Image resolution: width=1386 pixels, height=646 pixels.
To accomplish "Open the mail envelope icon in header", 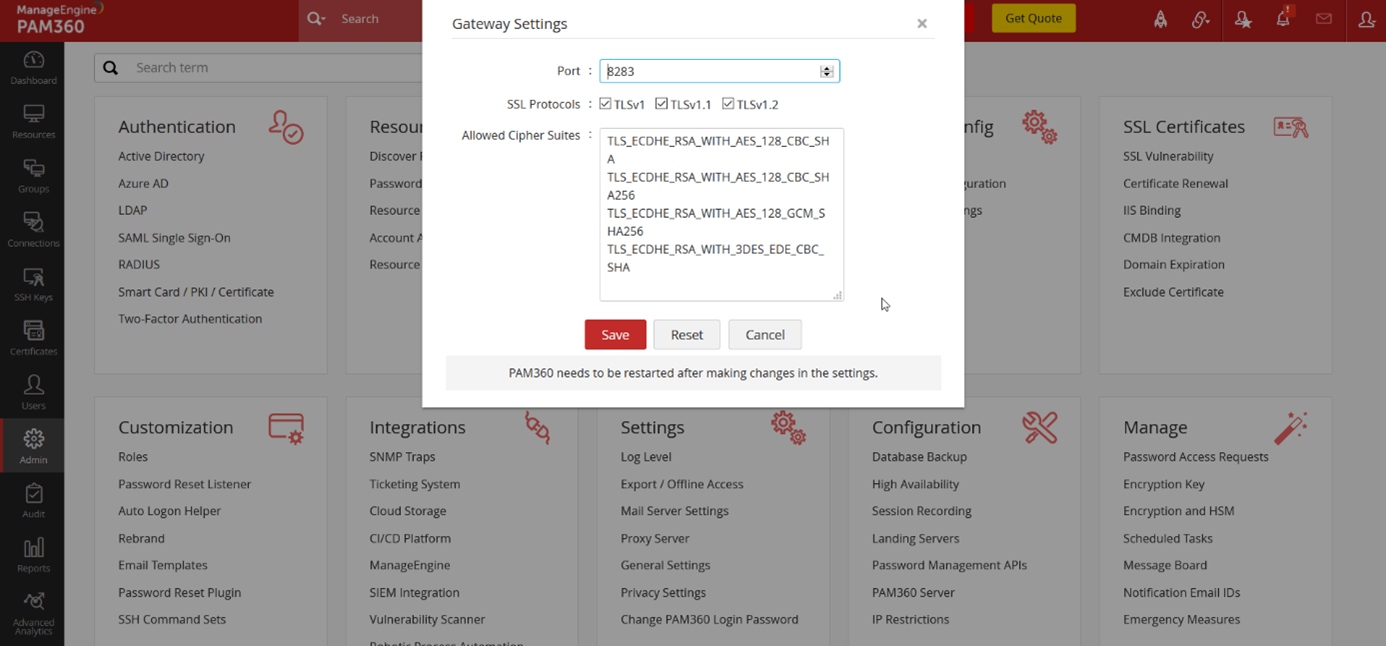I will [1324, 19].
